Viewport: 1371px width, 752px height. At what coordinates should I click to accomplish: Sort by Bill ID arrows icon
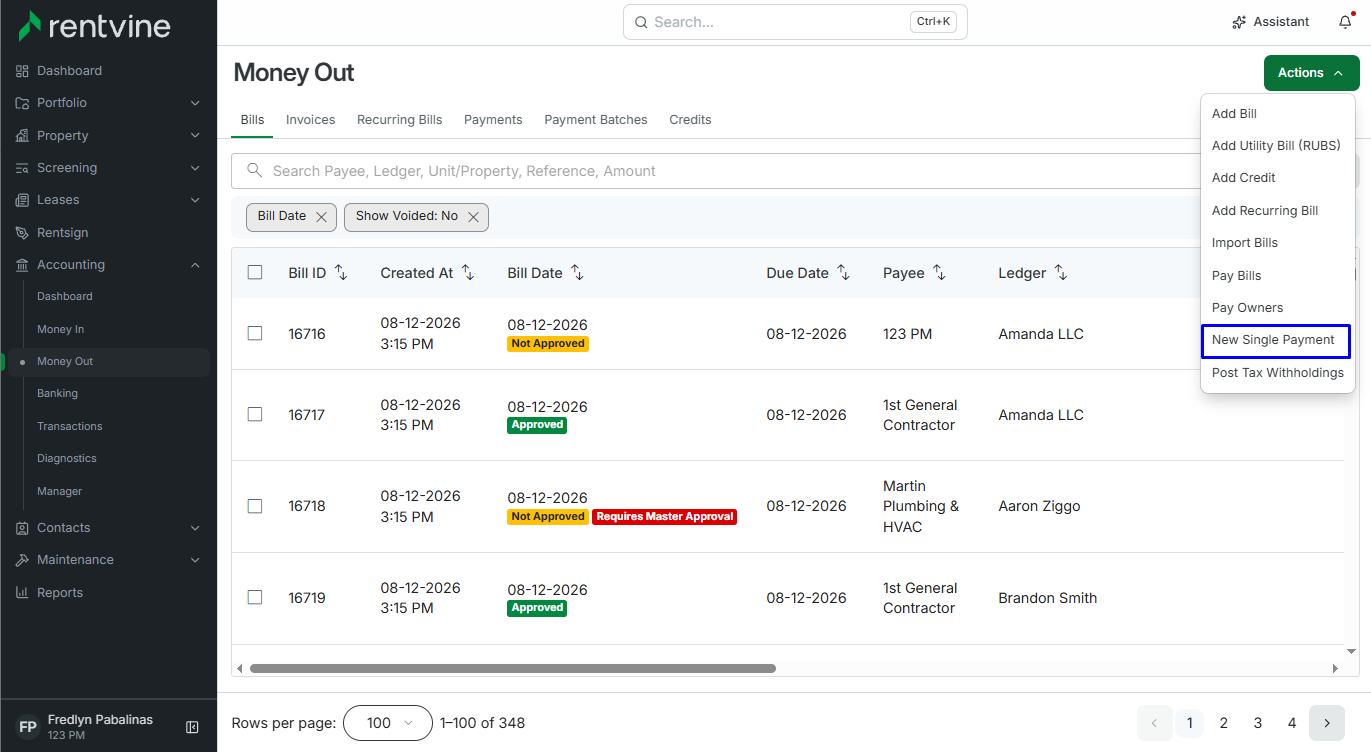(x=341, y=273)
